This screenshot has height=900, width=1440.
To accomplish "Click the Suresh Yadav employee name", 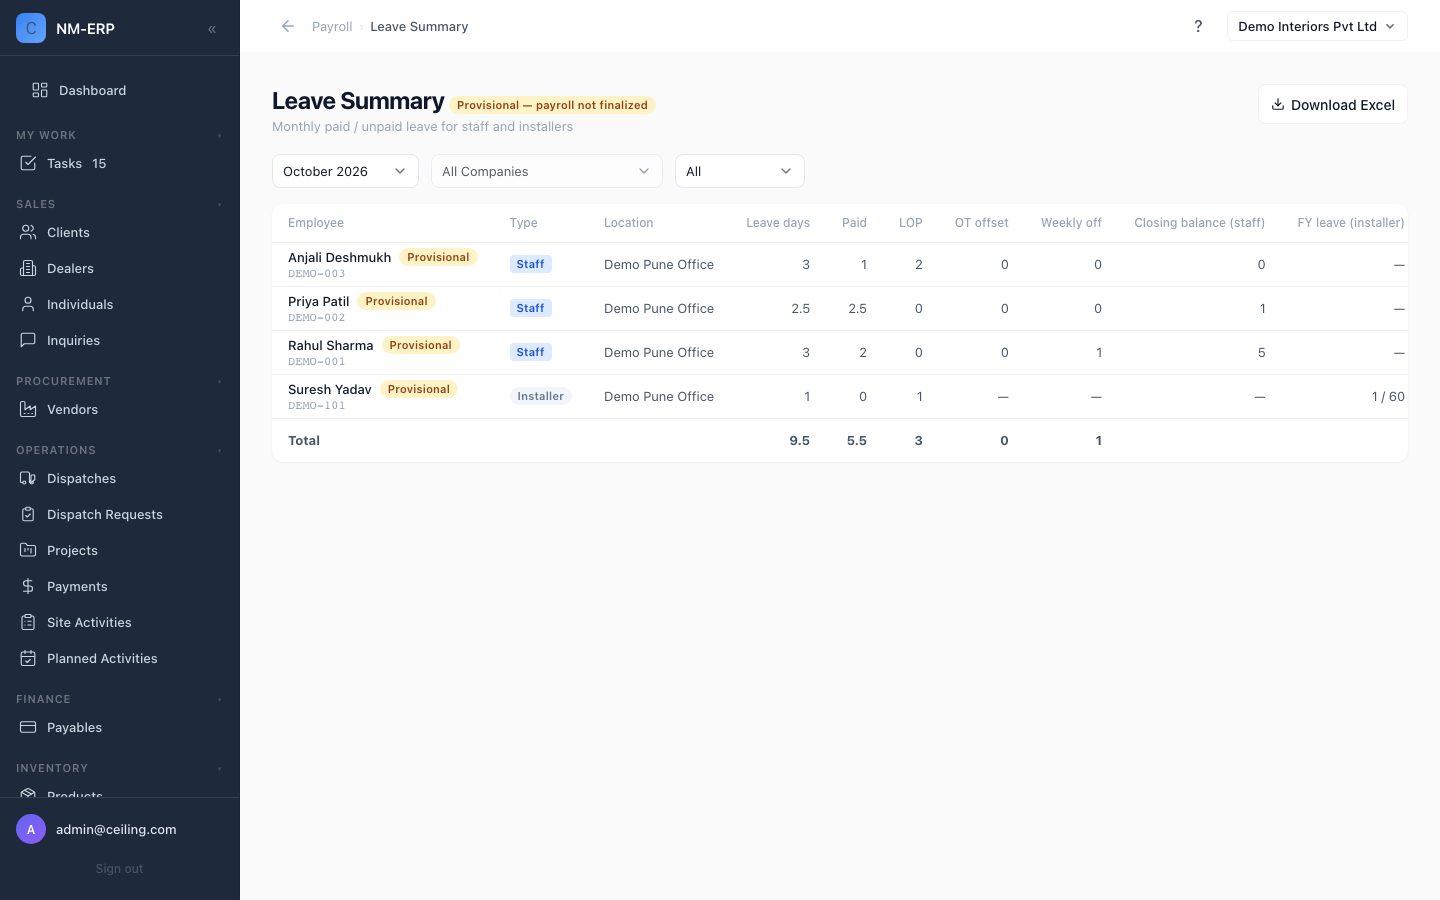I will point(330,389).
